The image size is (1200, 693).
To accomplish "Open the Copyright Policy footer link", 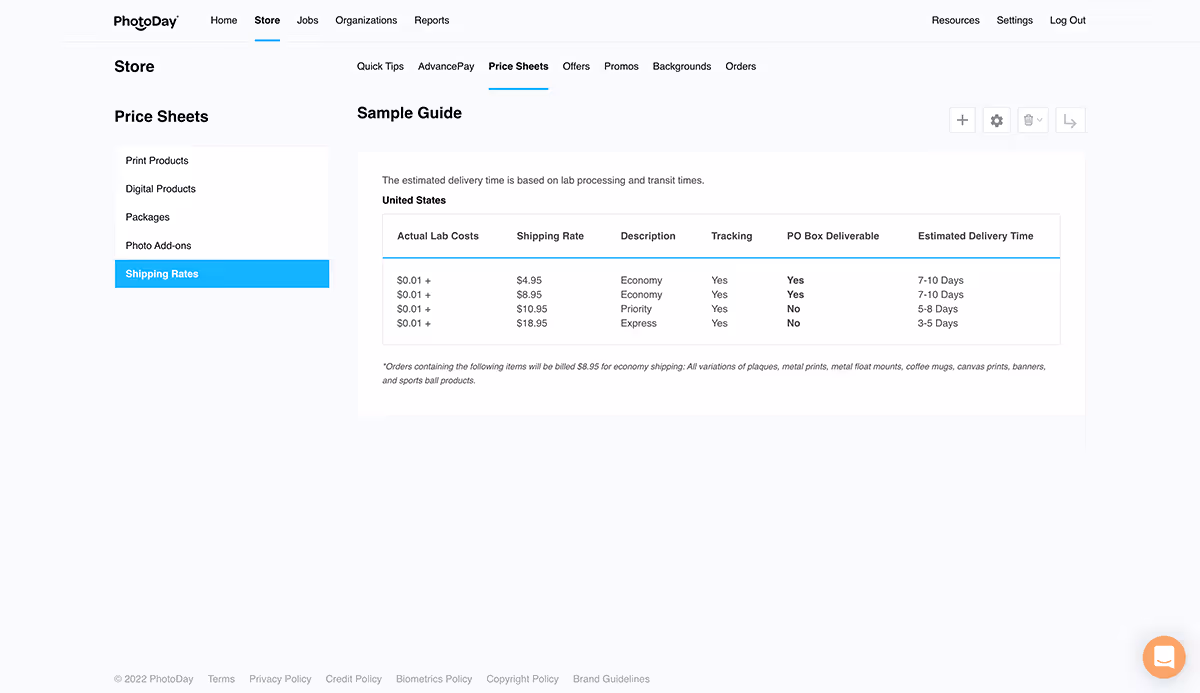I will coord(523,679).
